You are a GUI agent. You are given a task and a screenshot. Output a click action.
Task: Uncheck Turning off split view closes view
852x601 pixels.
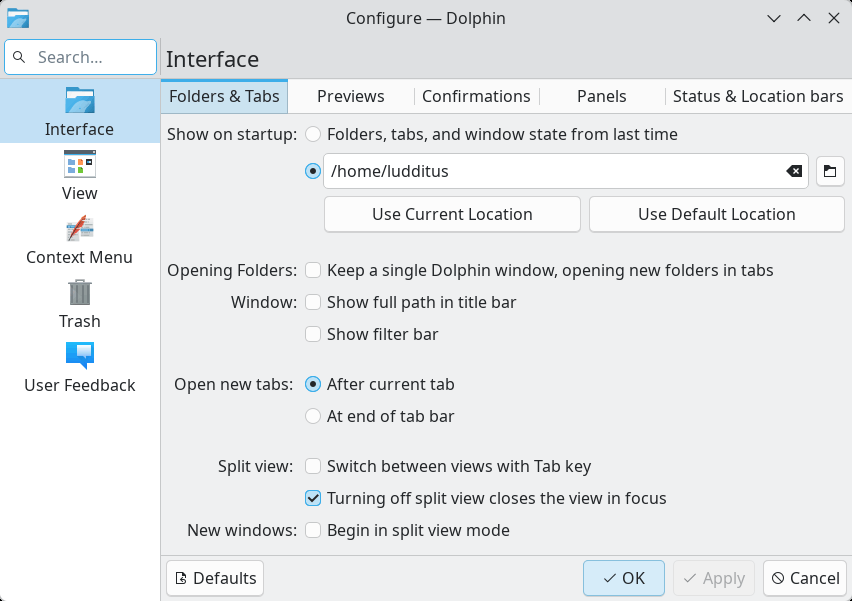click(313, 498)
